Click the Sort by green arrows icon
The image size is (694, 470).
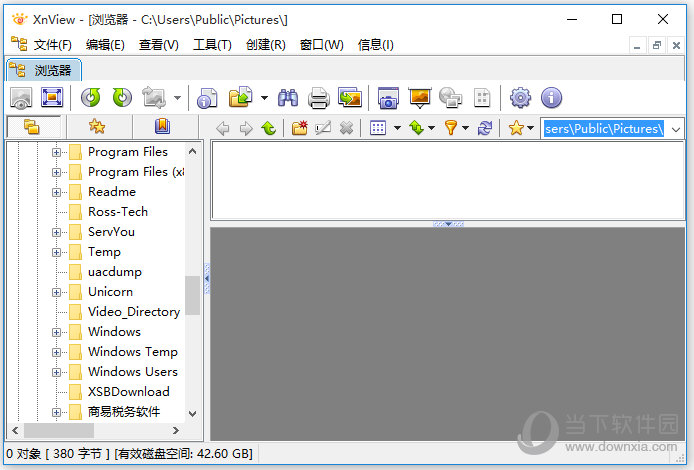(x=416, y=128)
